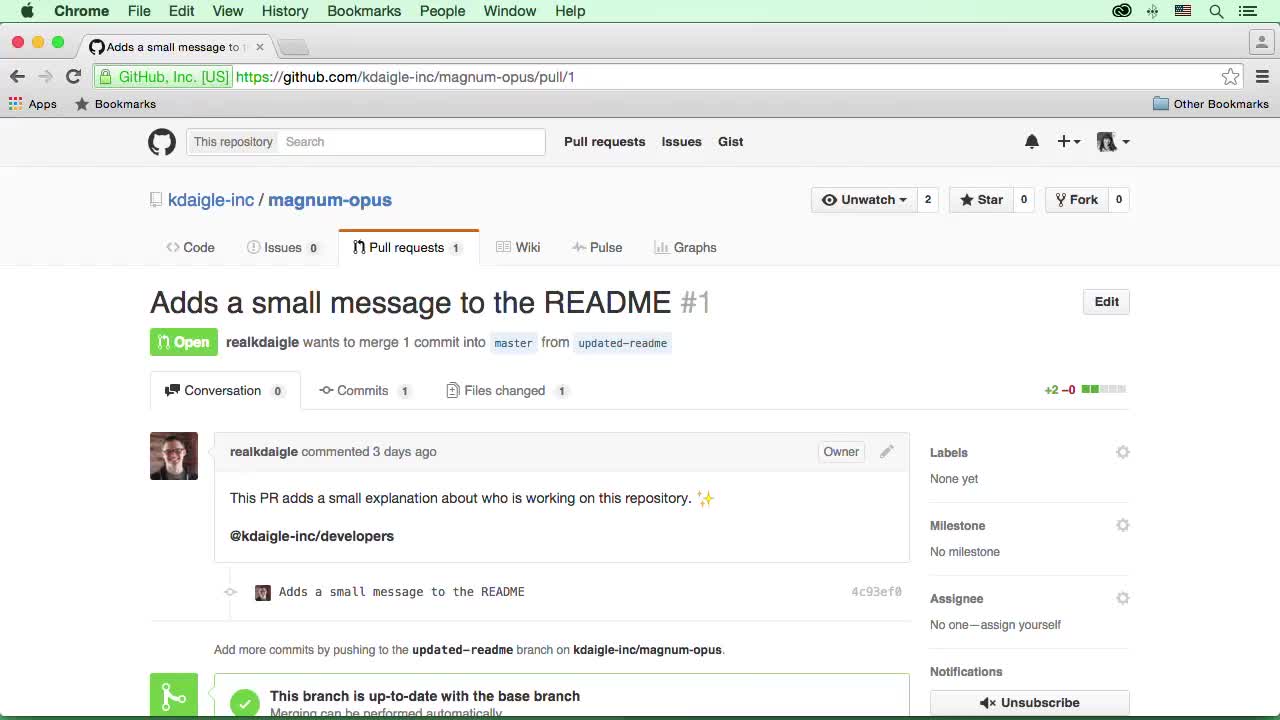Expand the user avatar menu
Image resolution: width=1280 pixels, height=720 pixels.
point(1112,142)
